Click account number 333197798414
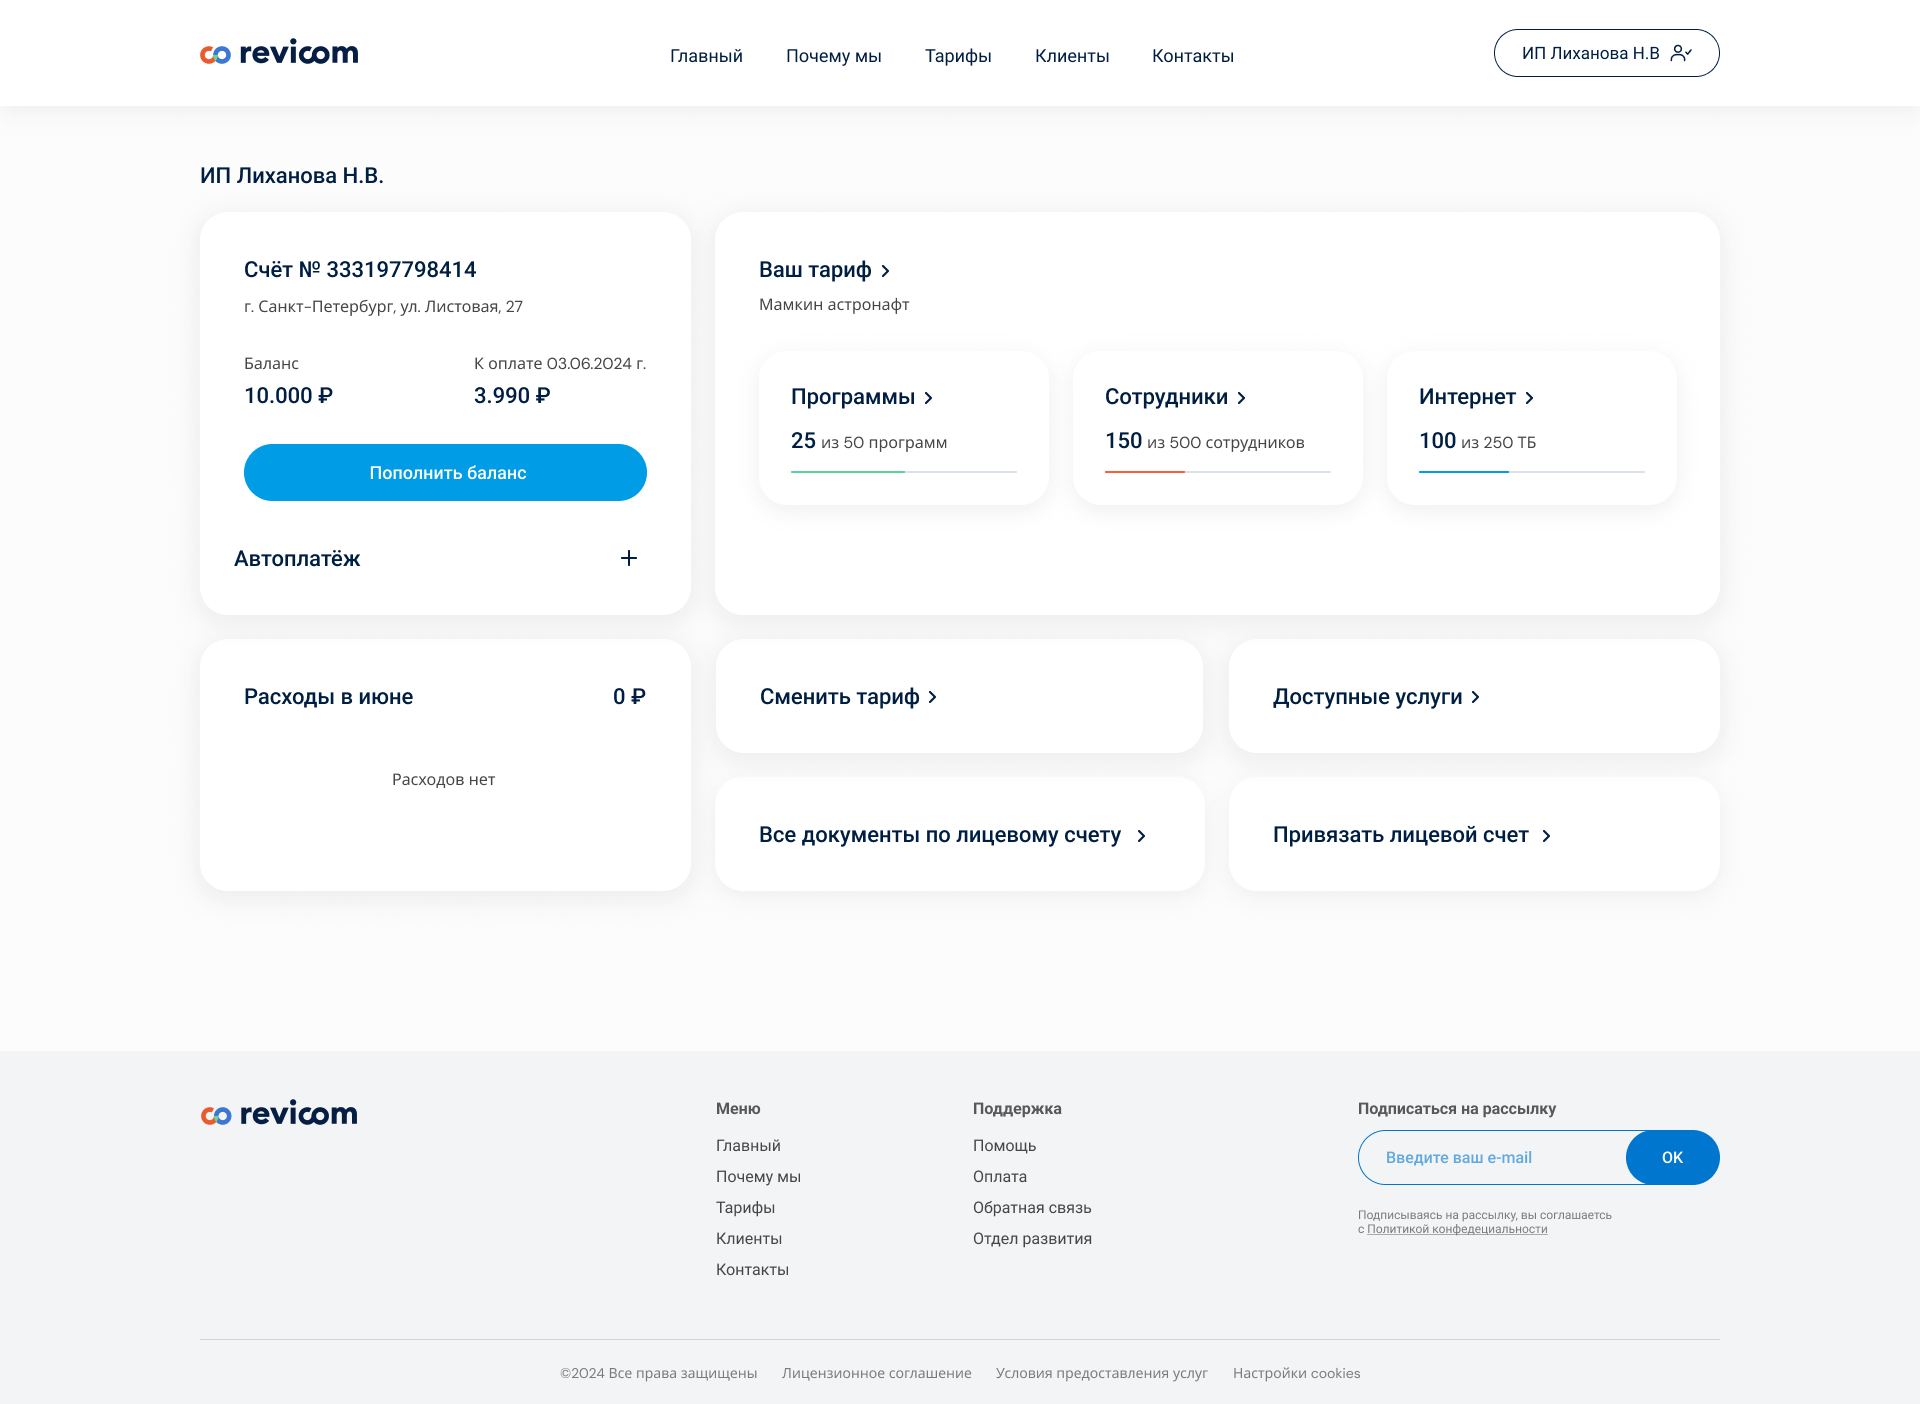 coord(401,270)
